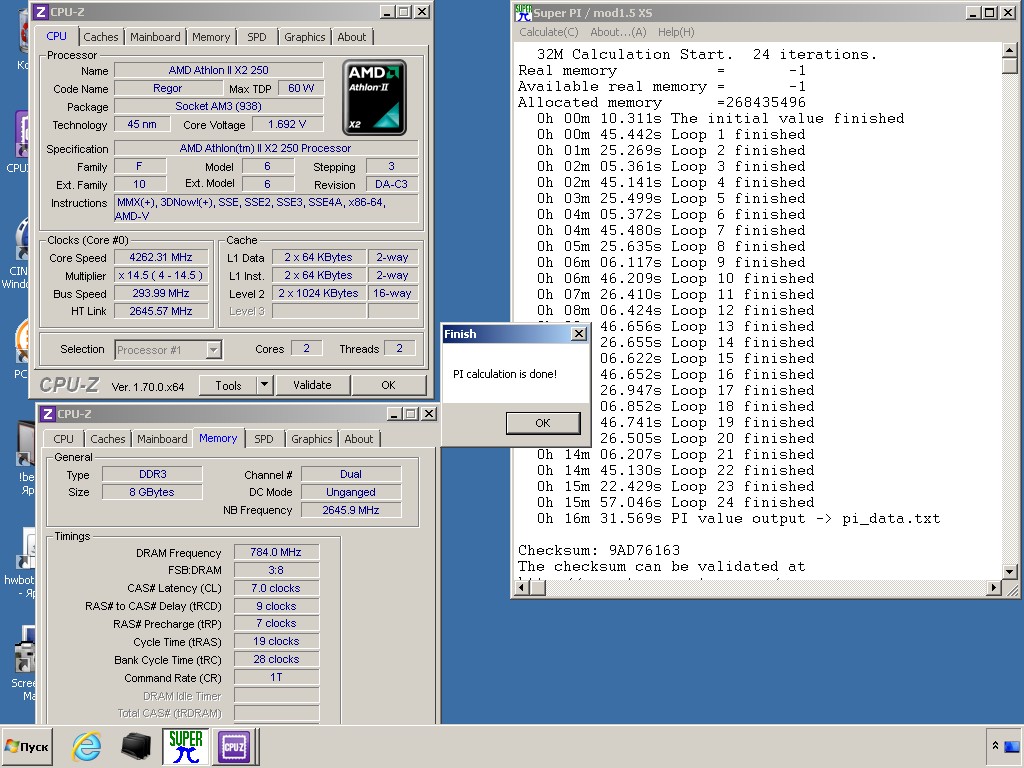This screenshot has height=768, width=1024.
Task: Click the Multiplier value x 14.5
Action: pyautogui.click(x=161, y=276)
